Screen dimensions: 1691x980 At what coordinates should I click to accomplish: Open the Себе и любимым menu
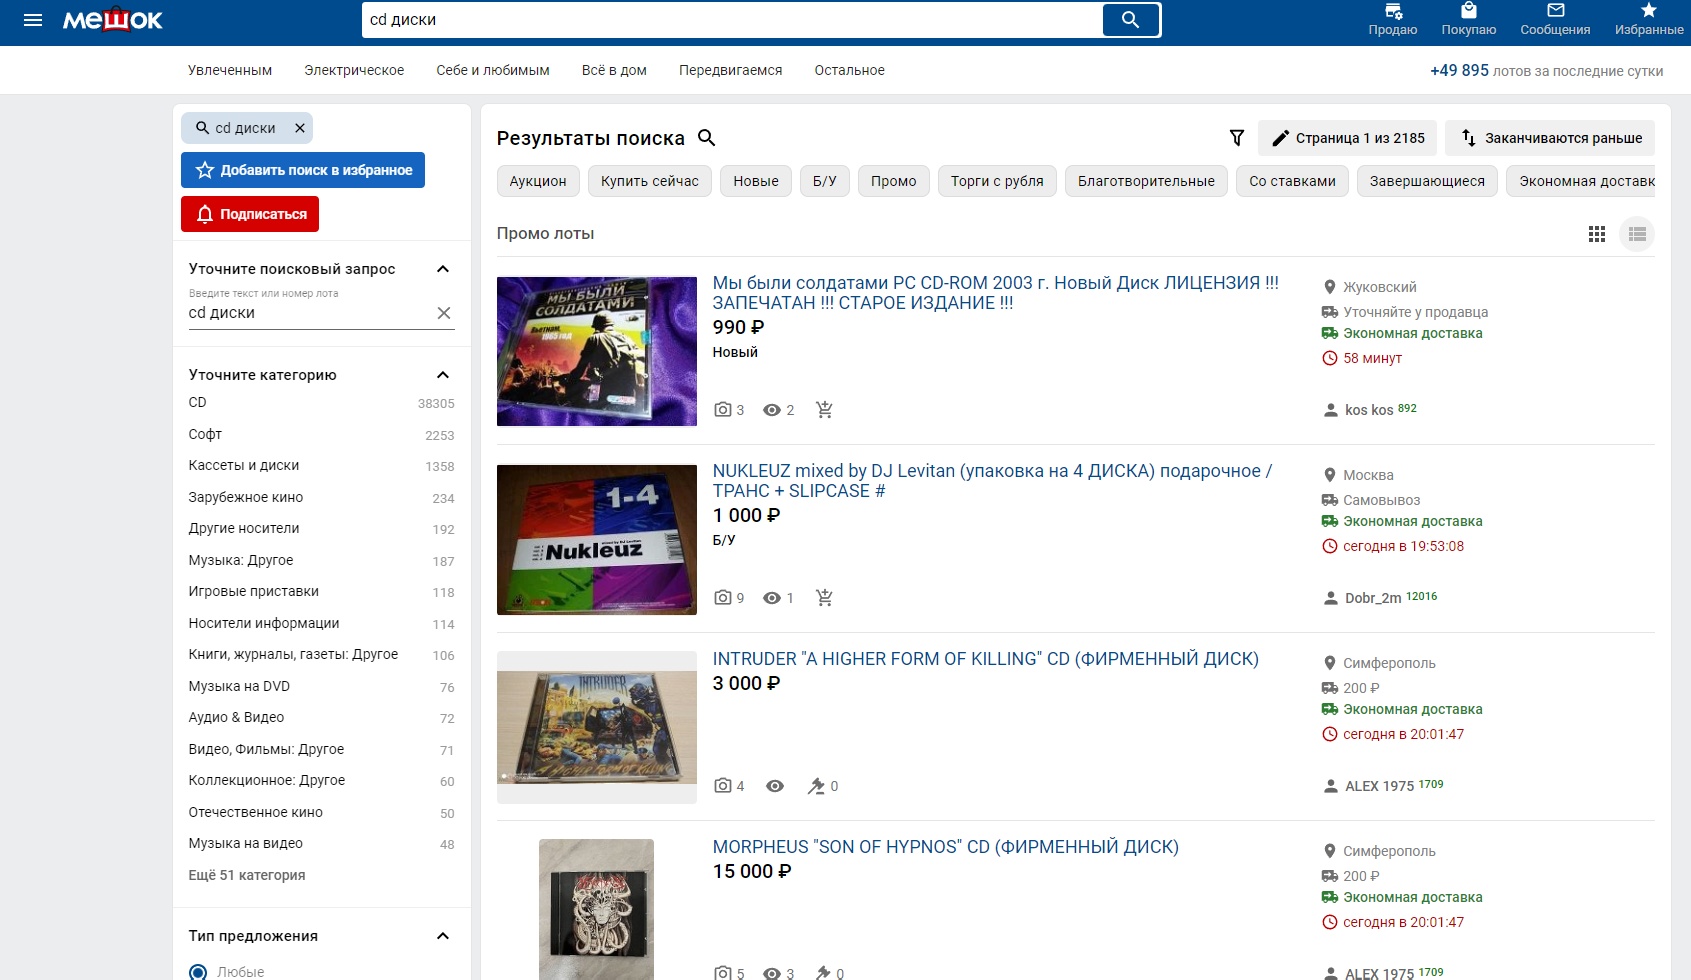pyautogui.click(x=493, y=70)
